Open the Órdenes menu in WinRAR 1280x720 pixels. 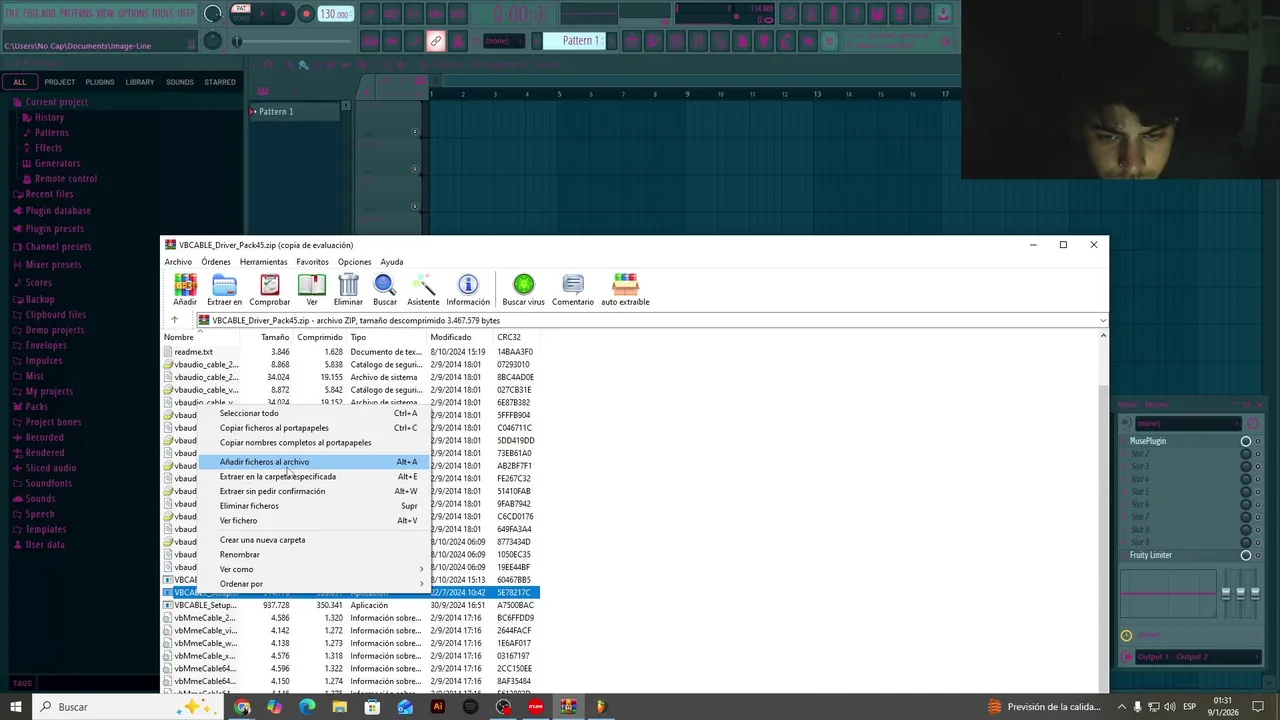click(x=215, y=262)
